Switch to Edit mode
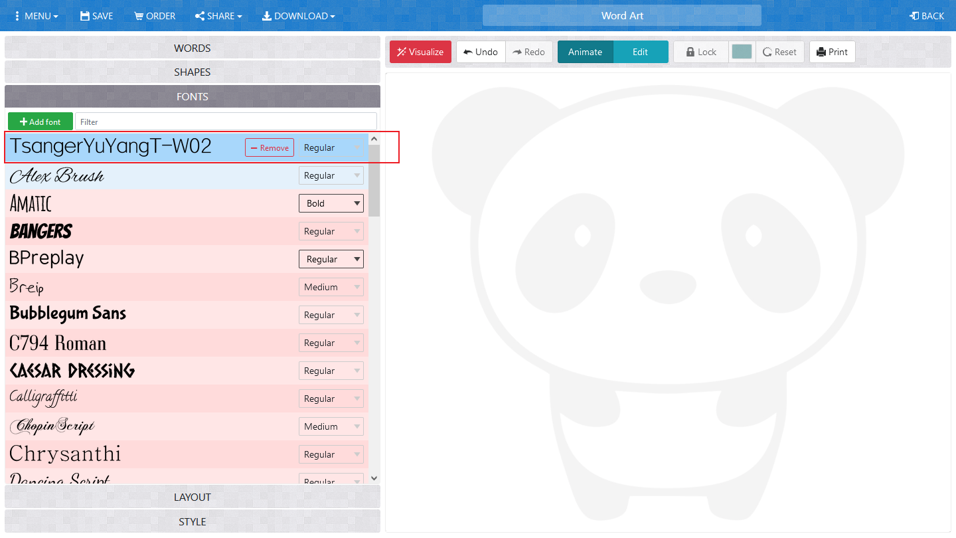Screen dimensions: 956x538 point(640,52)
